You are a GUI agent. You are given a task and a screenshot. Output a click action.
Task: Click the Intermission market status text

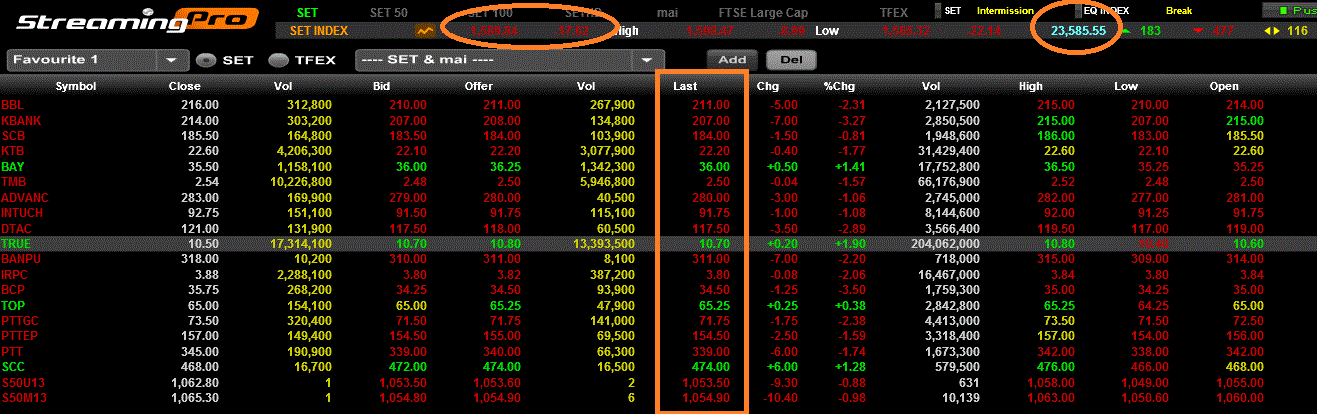click(x=1007, y=11)
